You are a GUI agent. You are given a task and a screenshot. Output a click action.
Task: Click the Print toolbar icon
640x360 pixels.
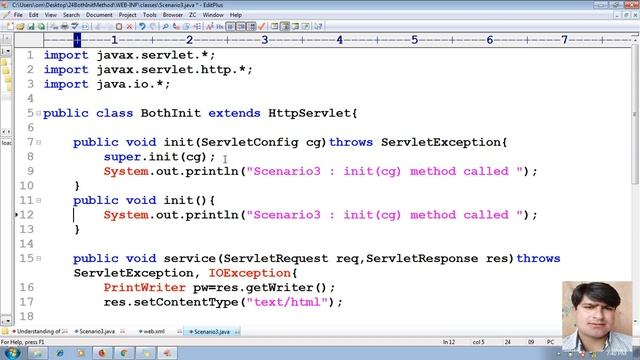tap(64, 26)
